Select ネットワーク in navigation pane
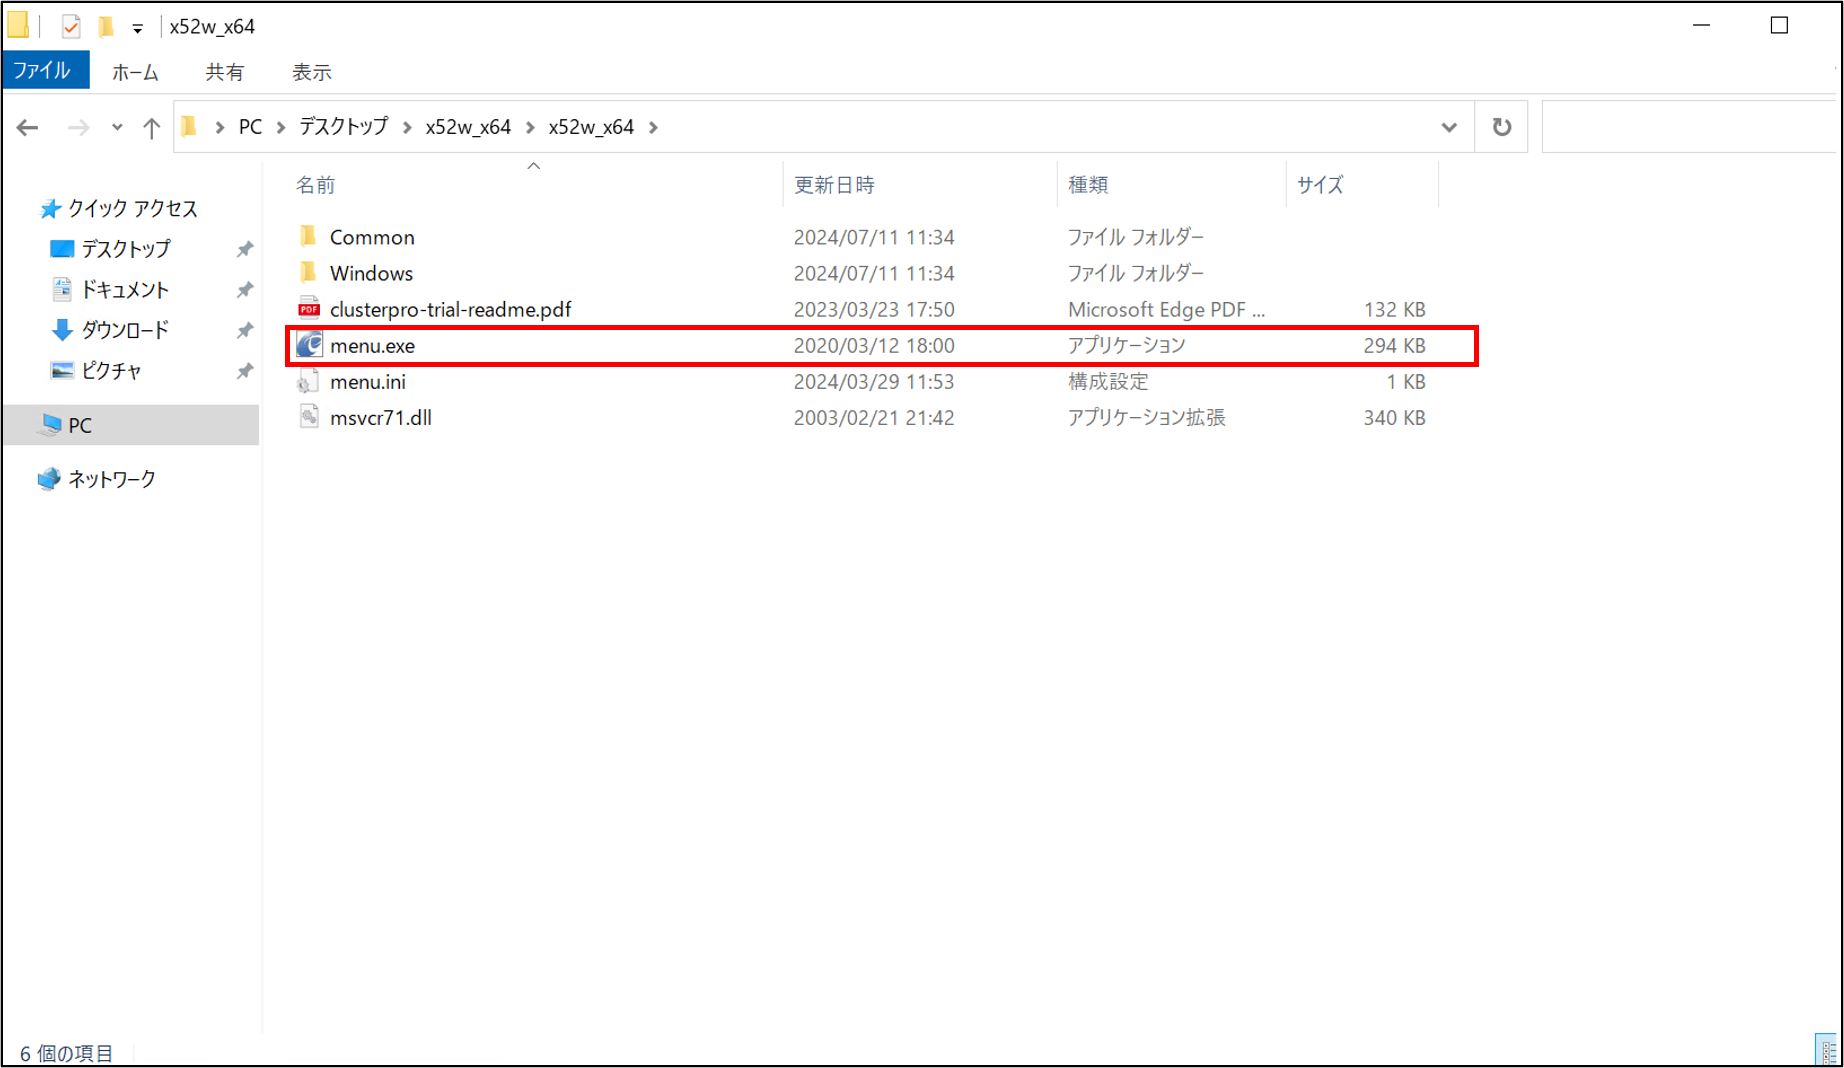 [x=111, y=479]
